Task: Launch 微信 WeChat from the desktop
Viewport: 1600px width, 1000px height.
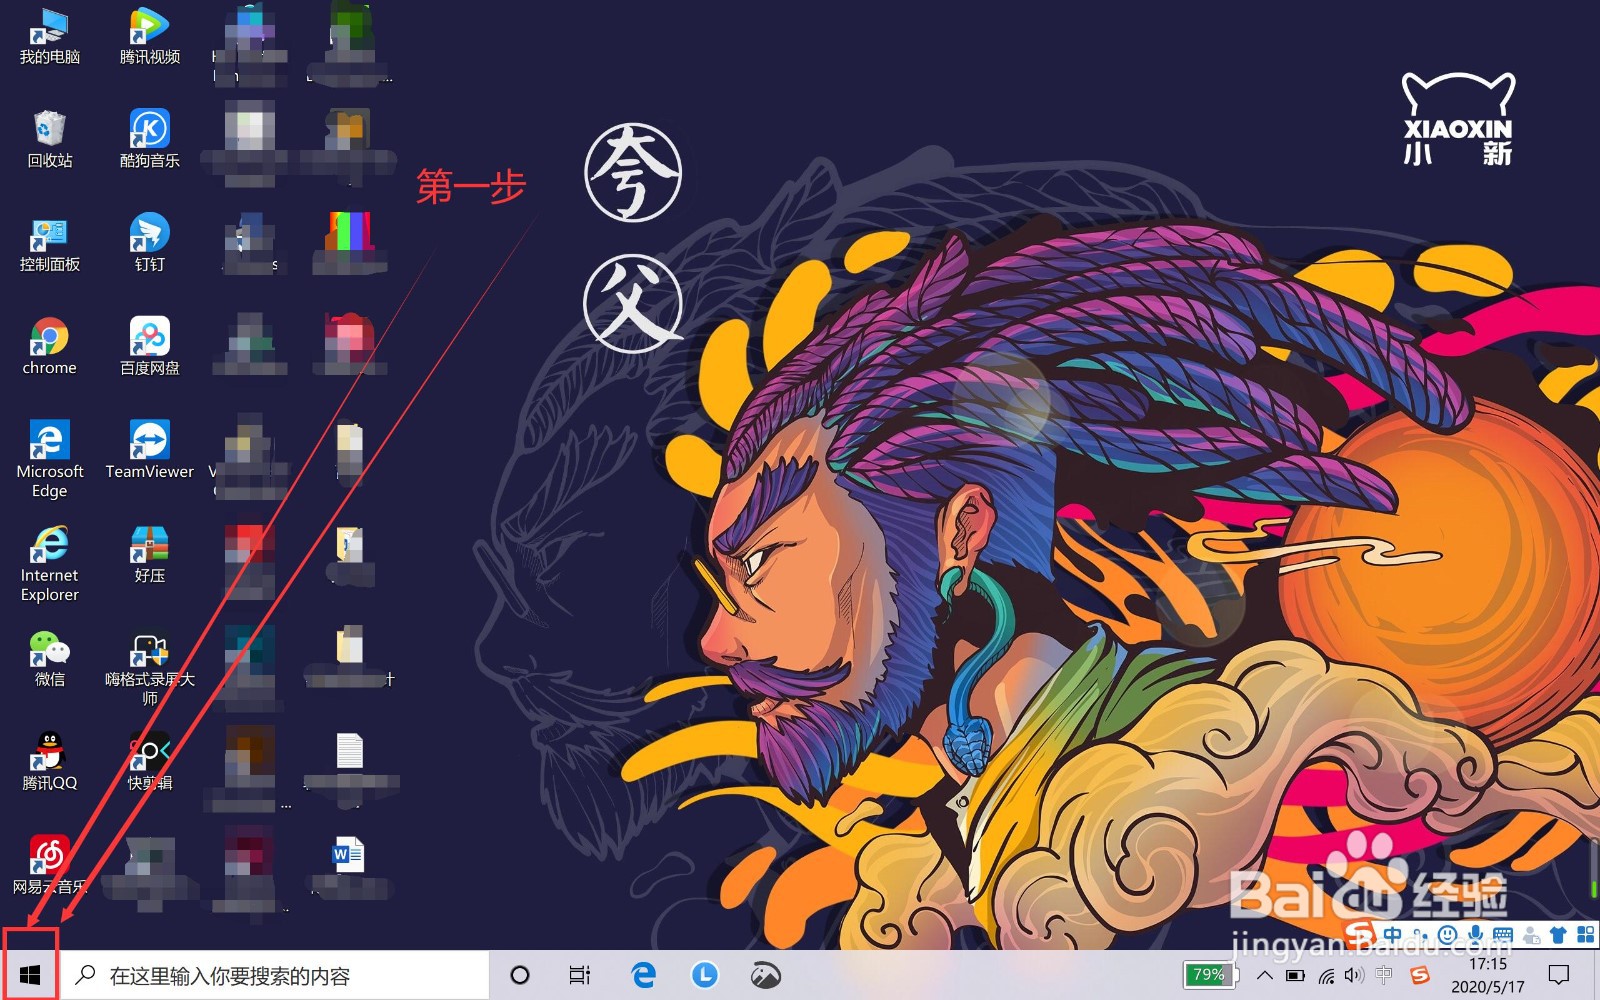Action: (49, 659)
